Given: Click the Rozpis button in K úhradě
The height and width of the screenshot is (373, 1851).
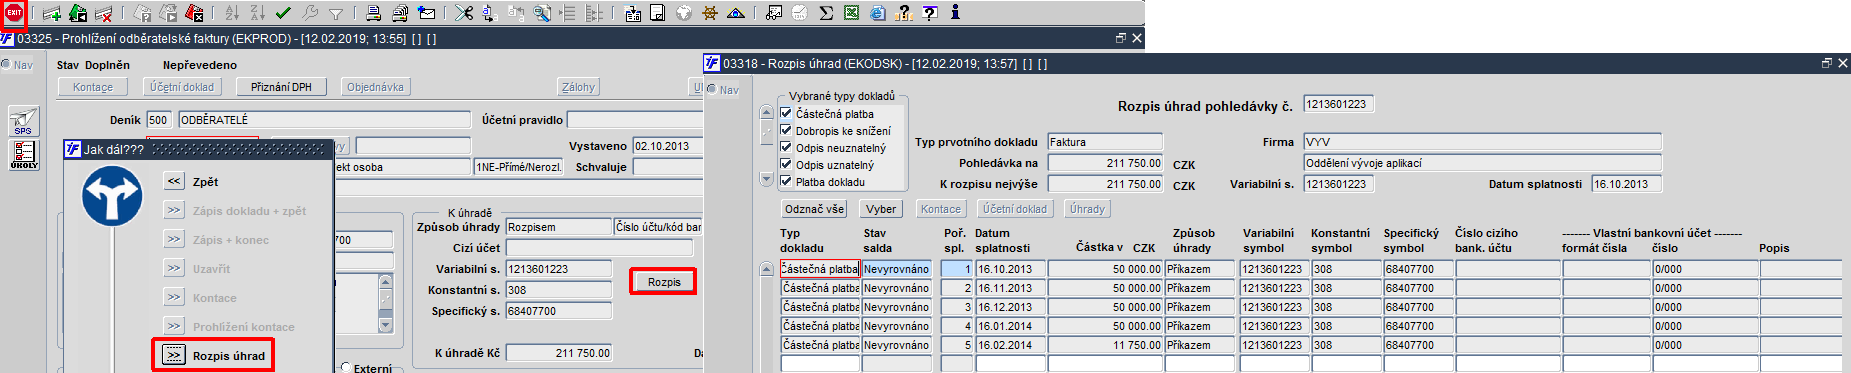Looking at the screenshot, I should [x=664, y=282].
